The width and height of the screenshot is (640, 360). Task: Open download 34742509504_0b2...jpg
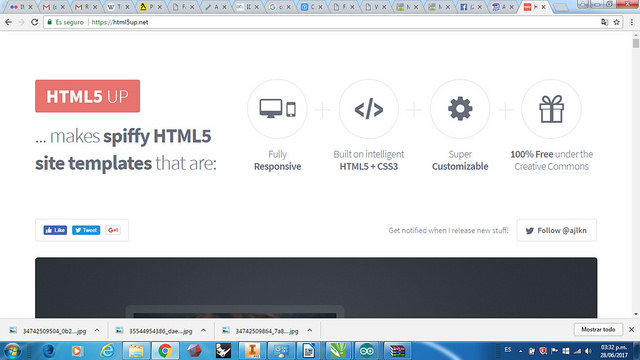coord(49,331)
